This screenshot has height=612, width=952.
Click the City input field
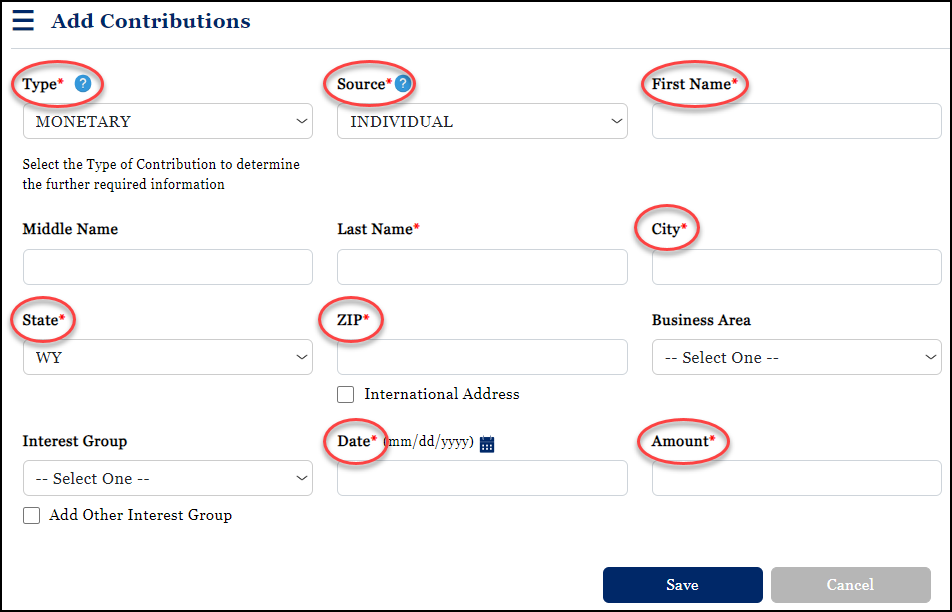coord(796,267)
